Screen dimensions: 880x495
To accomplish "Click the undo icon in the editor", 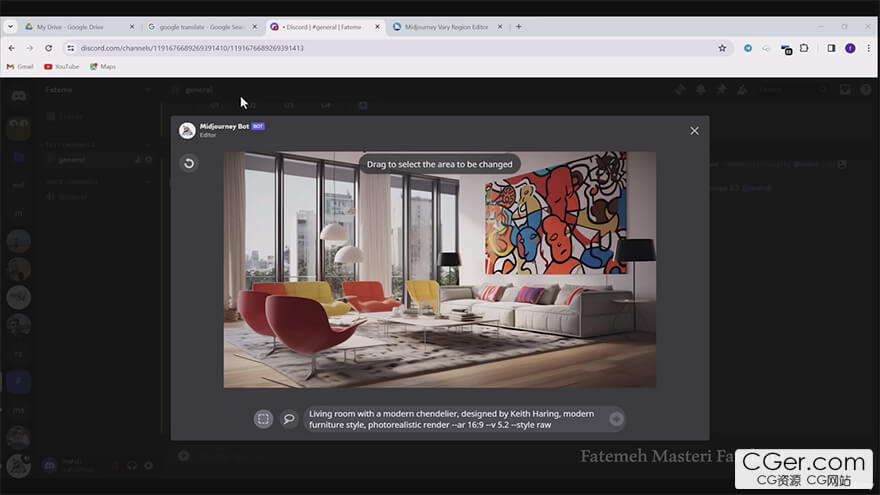I will 189,163.
